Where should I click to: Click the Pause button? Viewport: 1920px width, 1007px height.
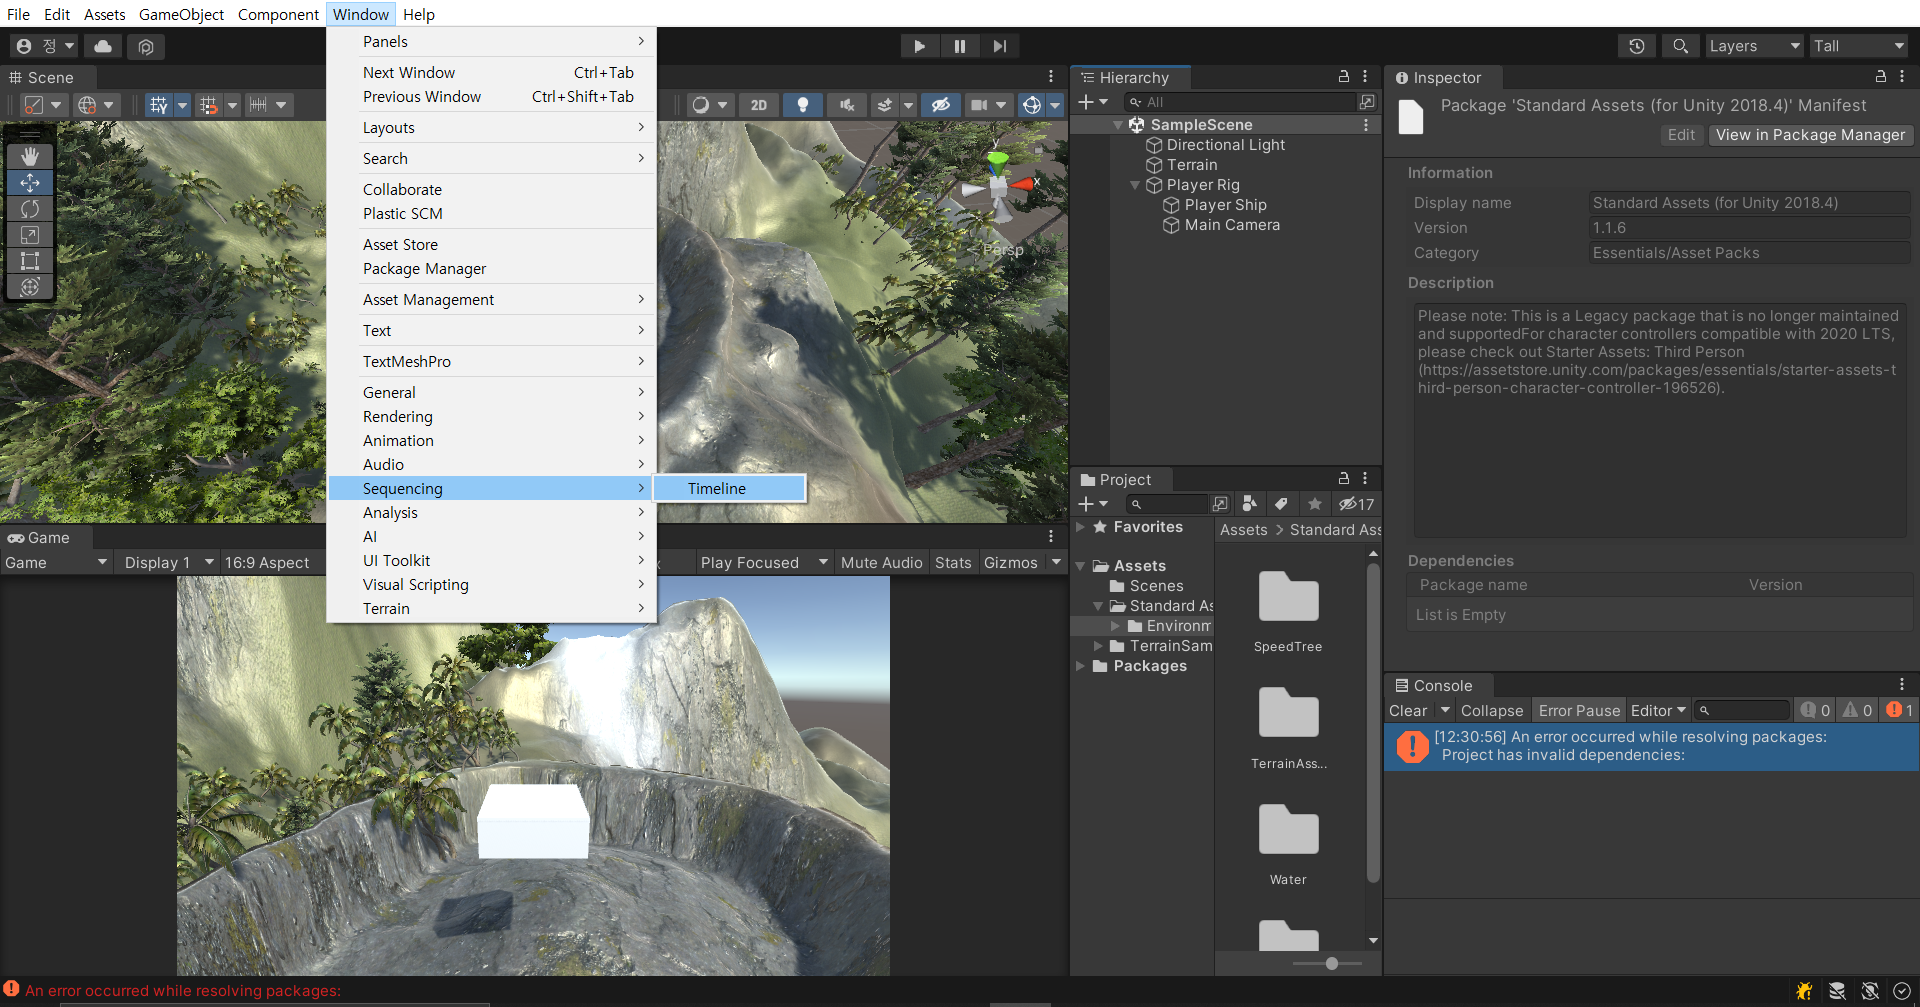click(x=959, y=46)
